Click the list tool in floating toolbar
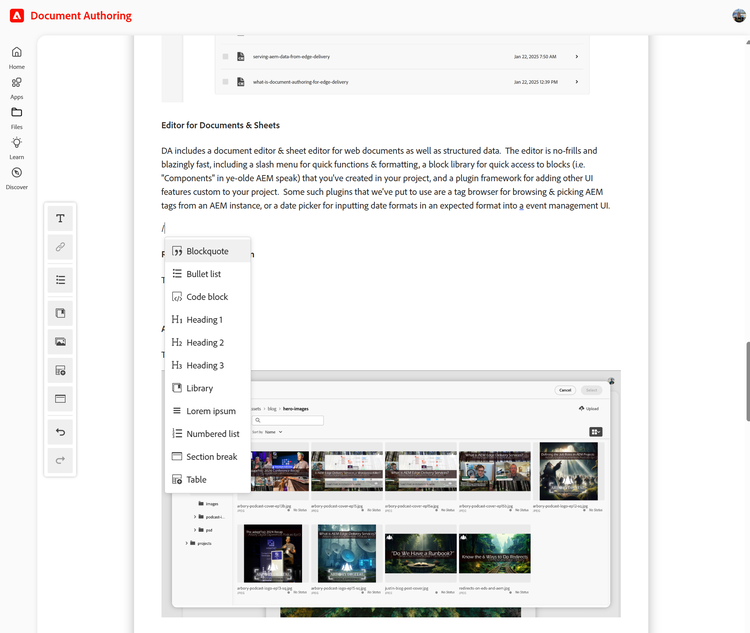 coord(60,280)
